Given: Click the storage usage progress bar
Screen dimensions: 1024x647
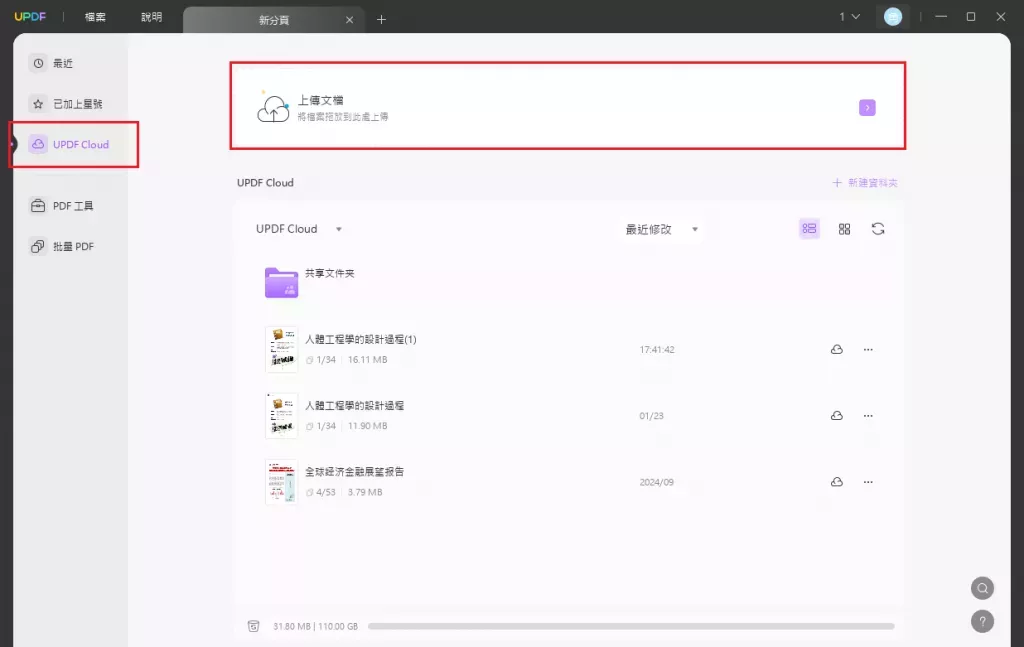Looking at the screenshot, I should pyautogui.click(x=631, y=626).
